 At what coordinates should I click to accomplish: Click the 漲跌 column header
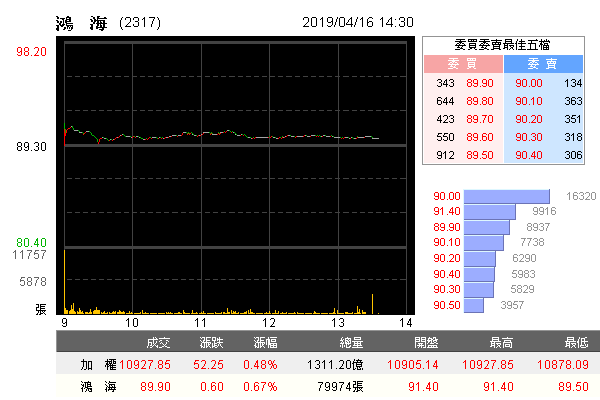(x=211, y=342)
